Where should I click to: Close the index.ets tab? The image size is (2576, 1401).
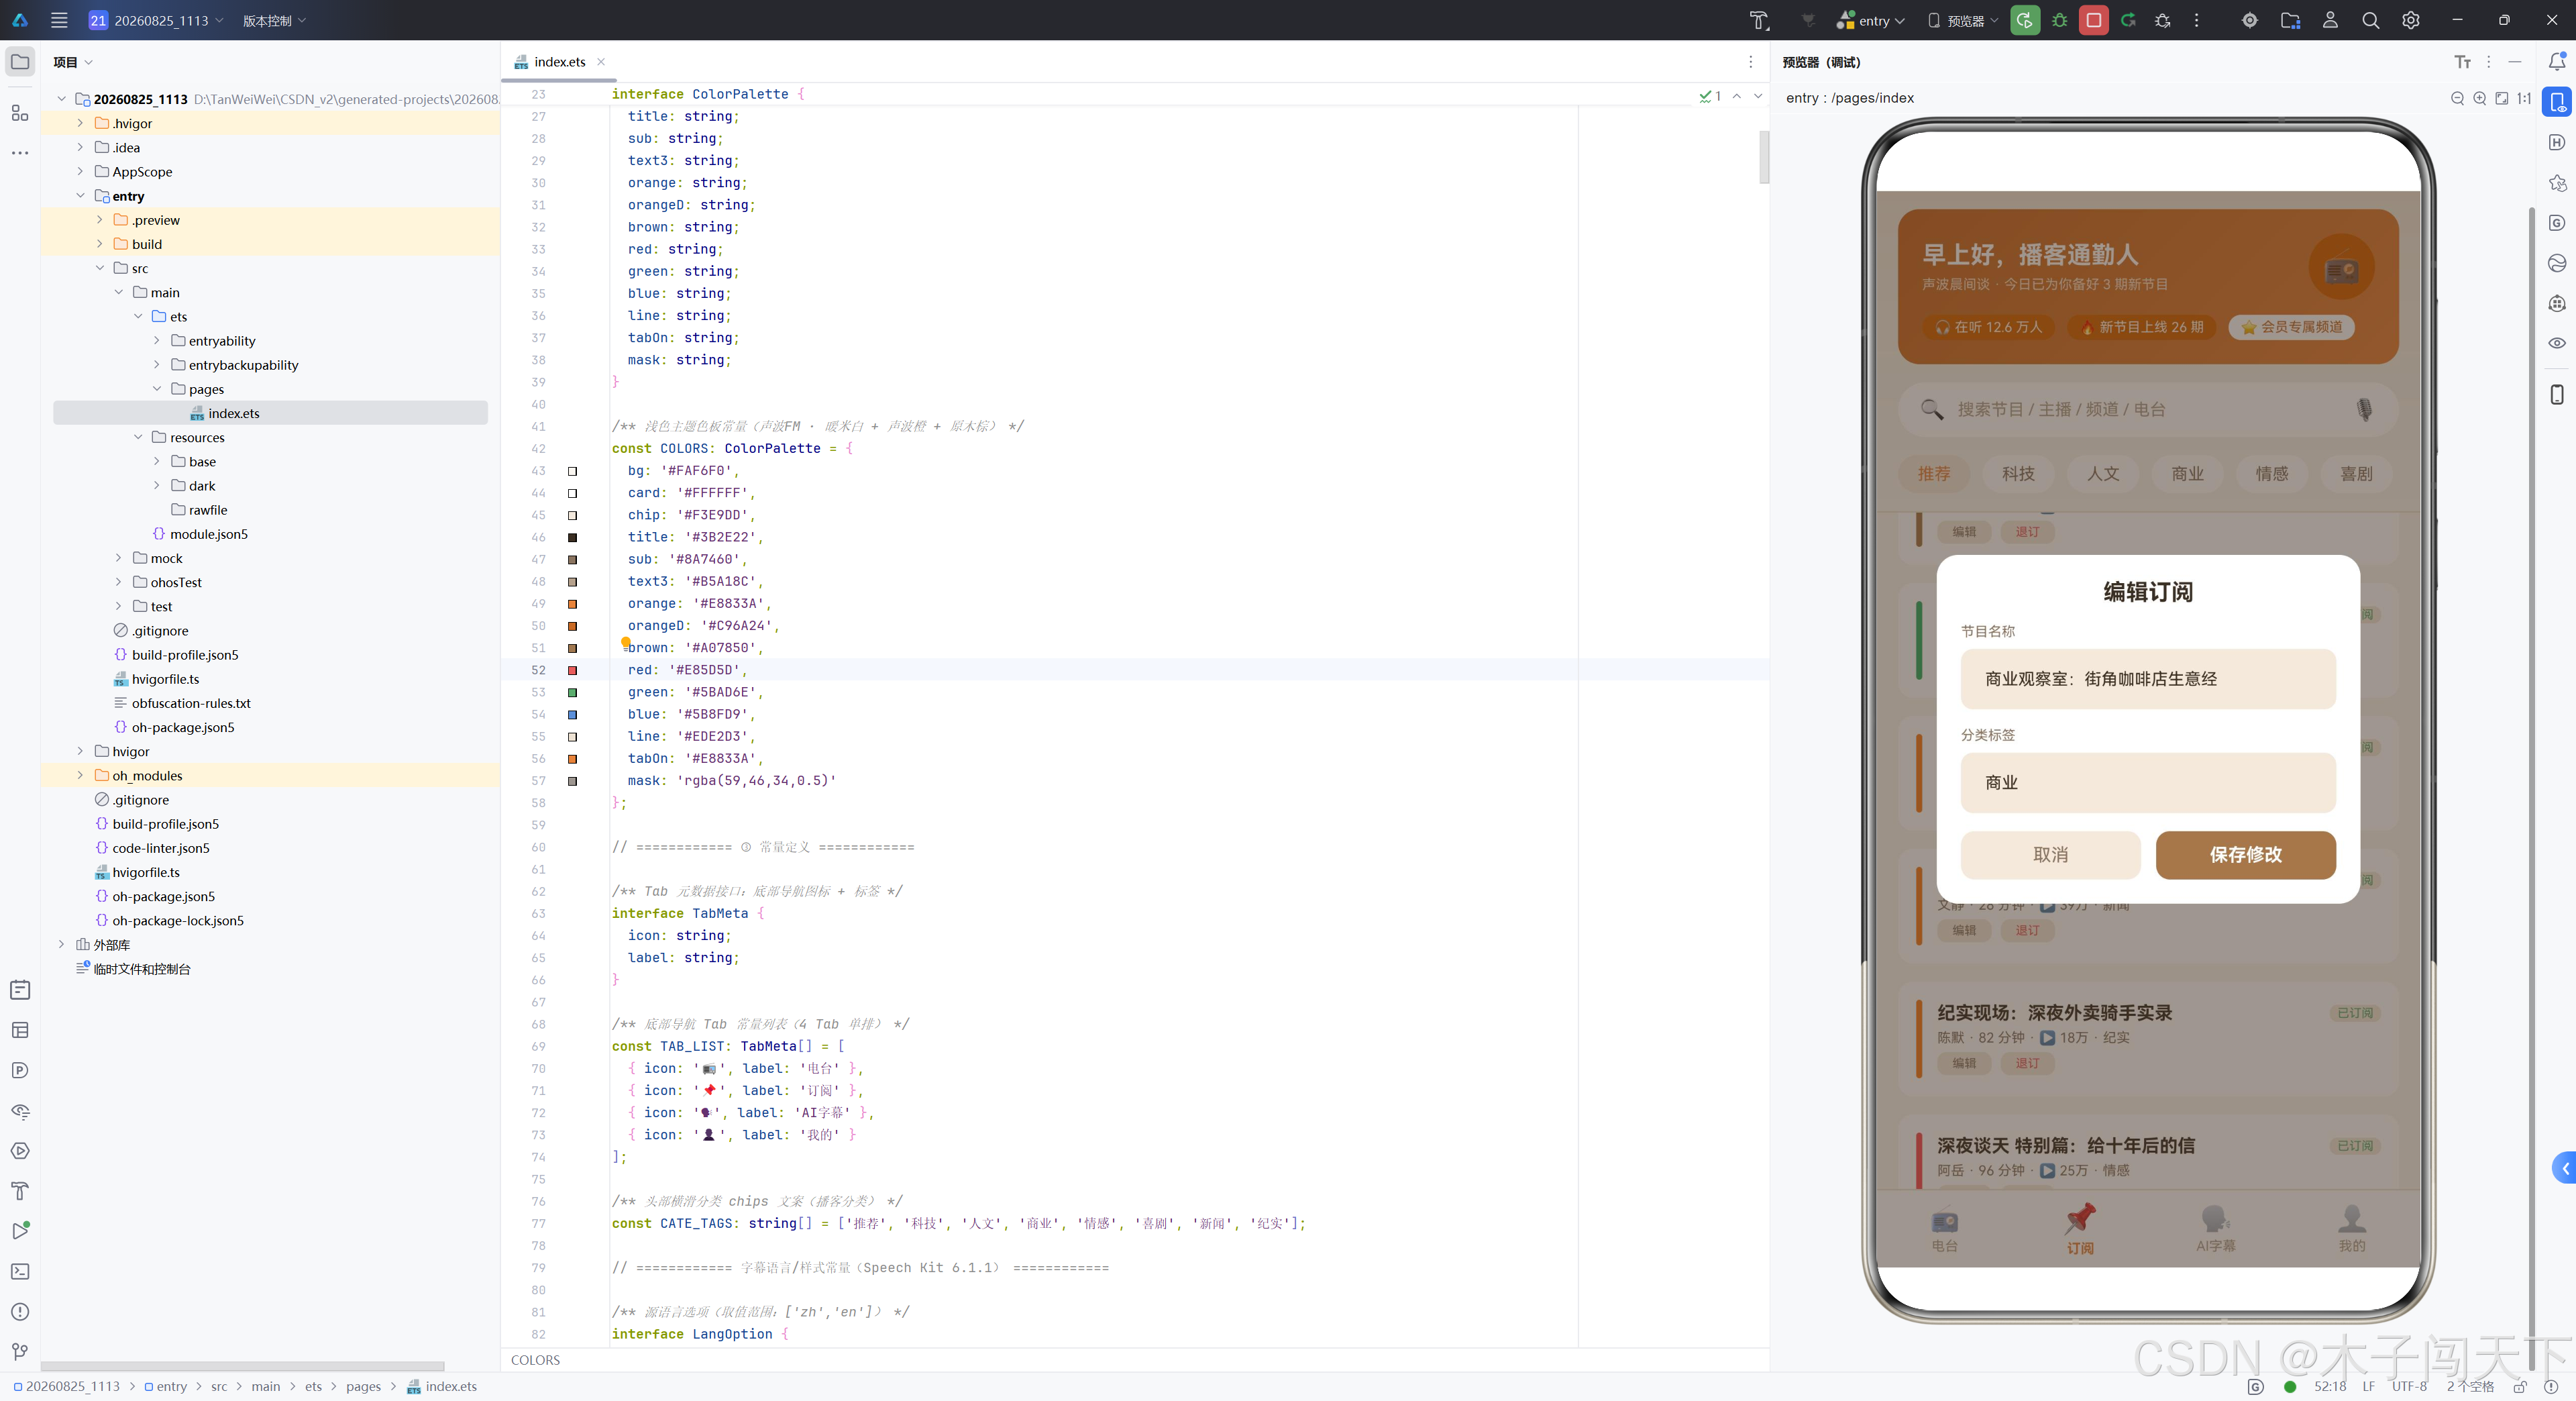[601, 62]
